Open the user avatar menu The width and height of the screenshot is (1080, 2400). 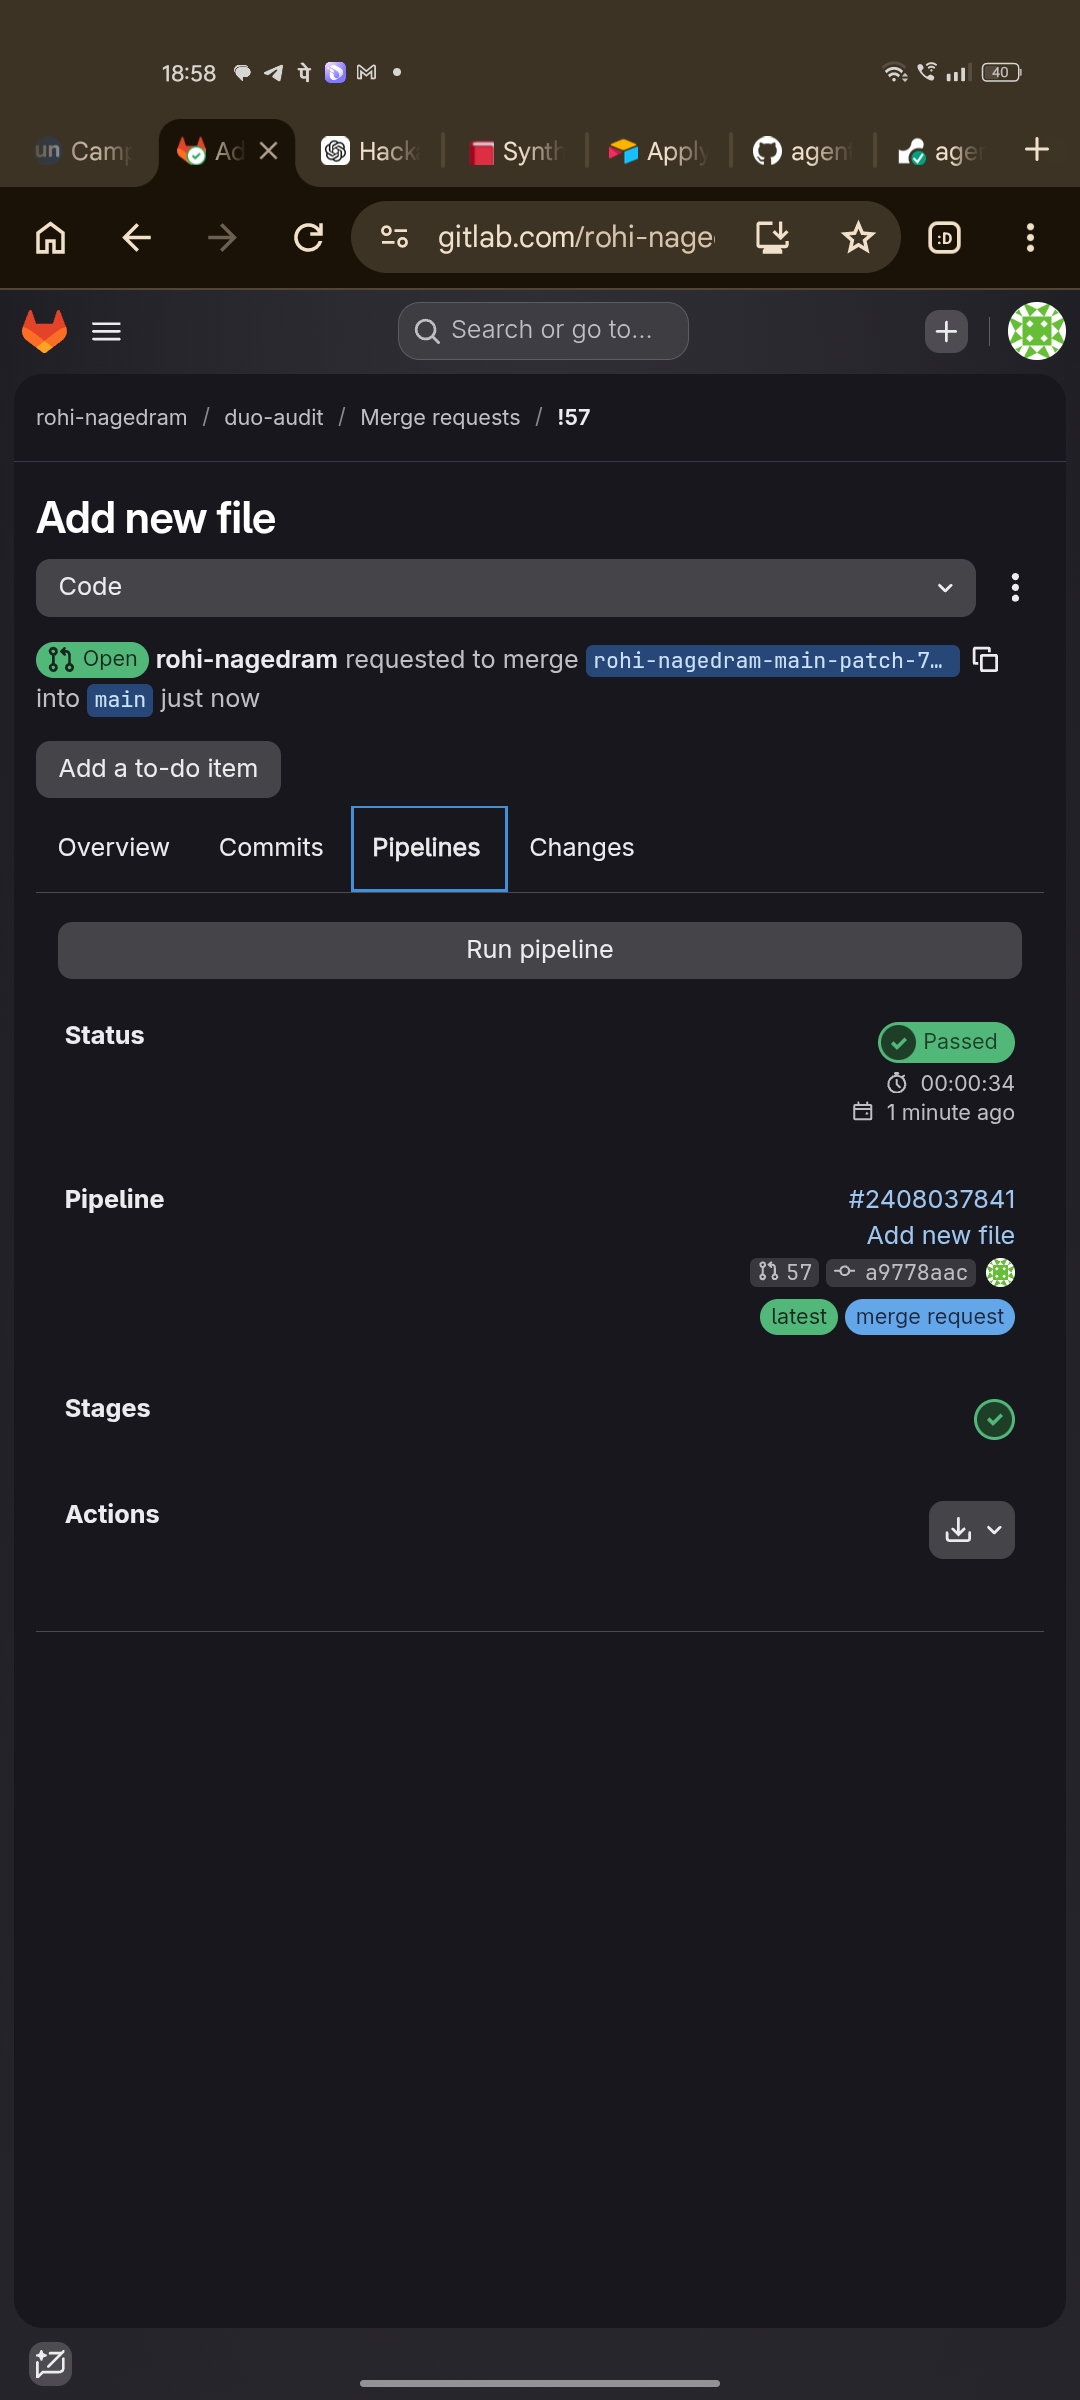[x=1037, y=331]
